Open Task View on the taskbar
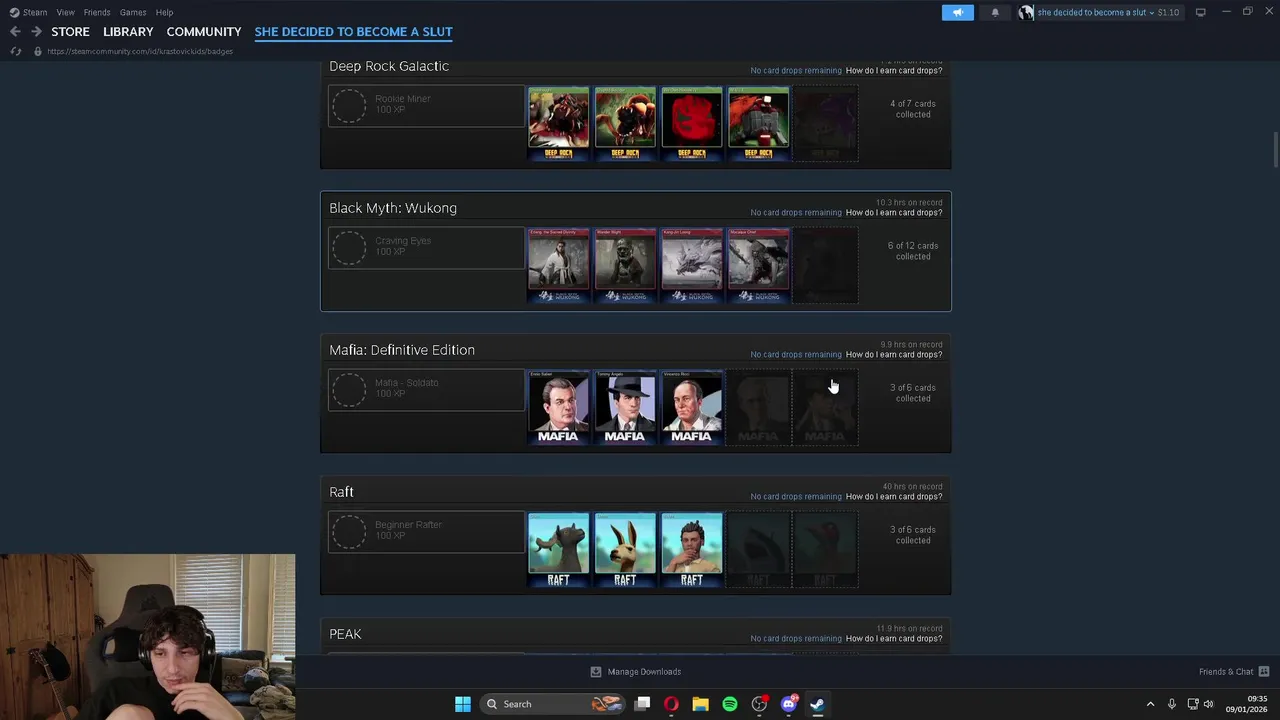Viewport: 1280px width, 720px height. coord(642,704)
